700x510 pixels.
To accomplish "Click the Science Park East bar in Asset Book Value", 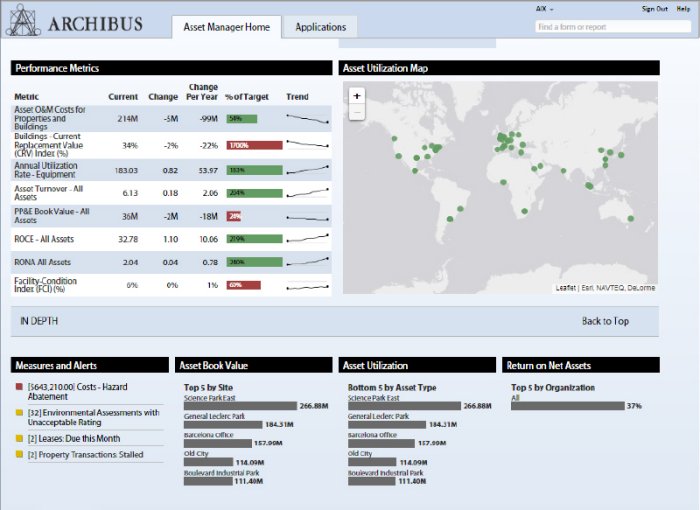I will pyautogui.click(x=240, y=406).
